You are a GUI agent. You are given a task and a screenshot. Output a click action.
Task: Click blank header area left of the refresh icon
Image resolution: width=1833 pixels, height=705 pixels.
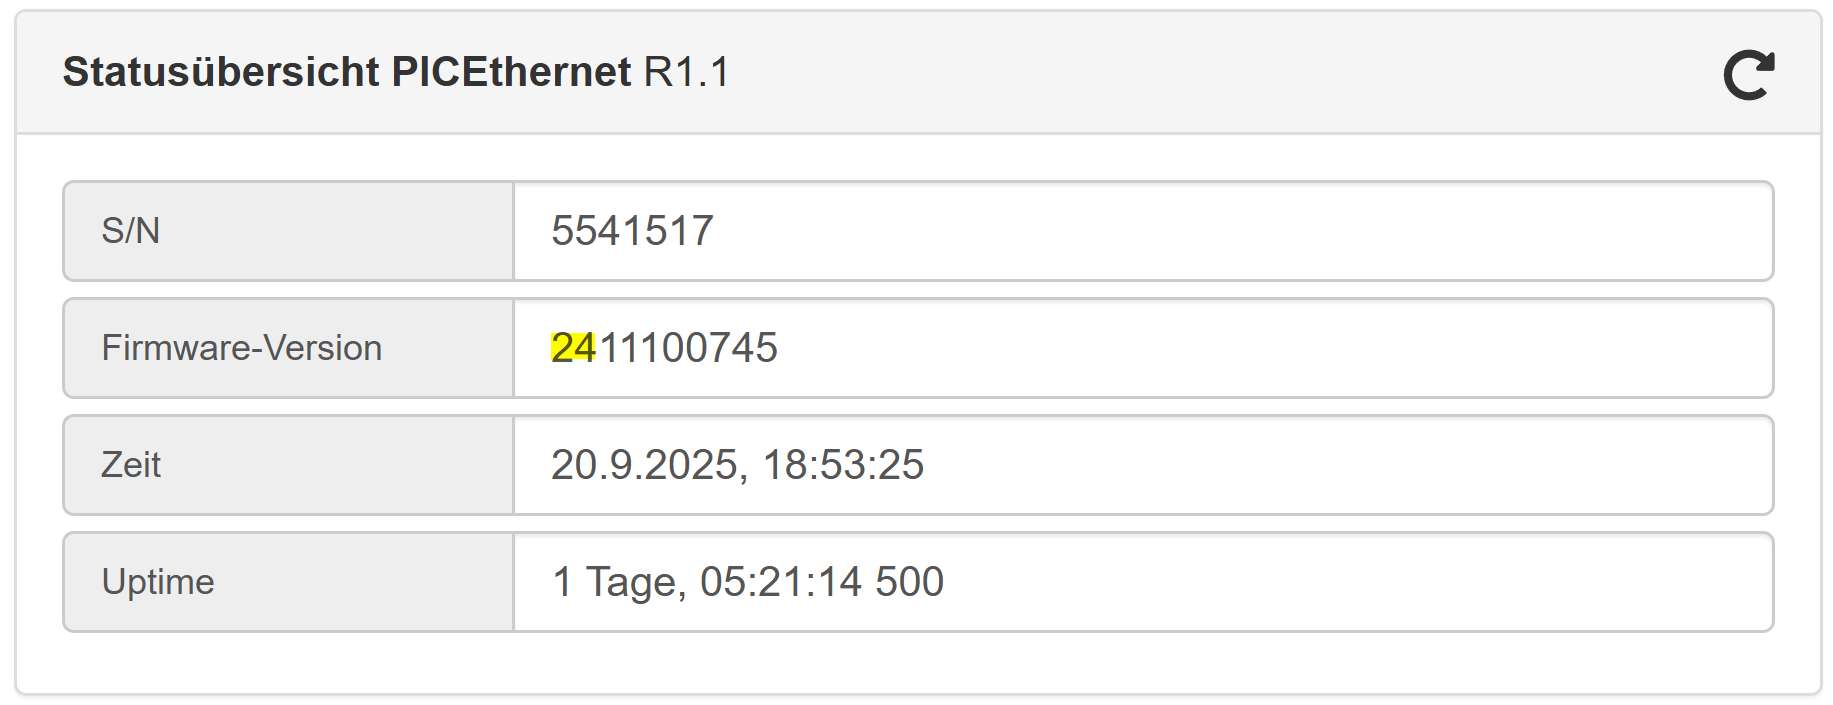coord(1200,73)
